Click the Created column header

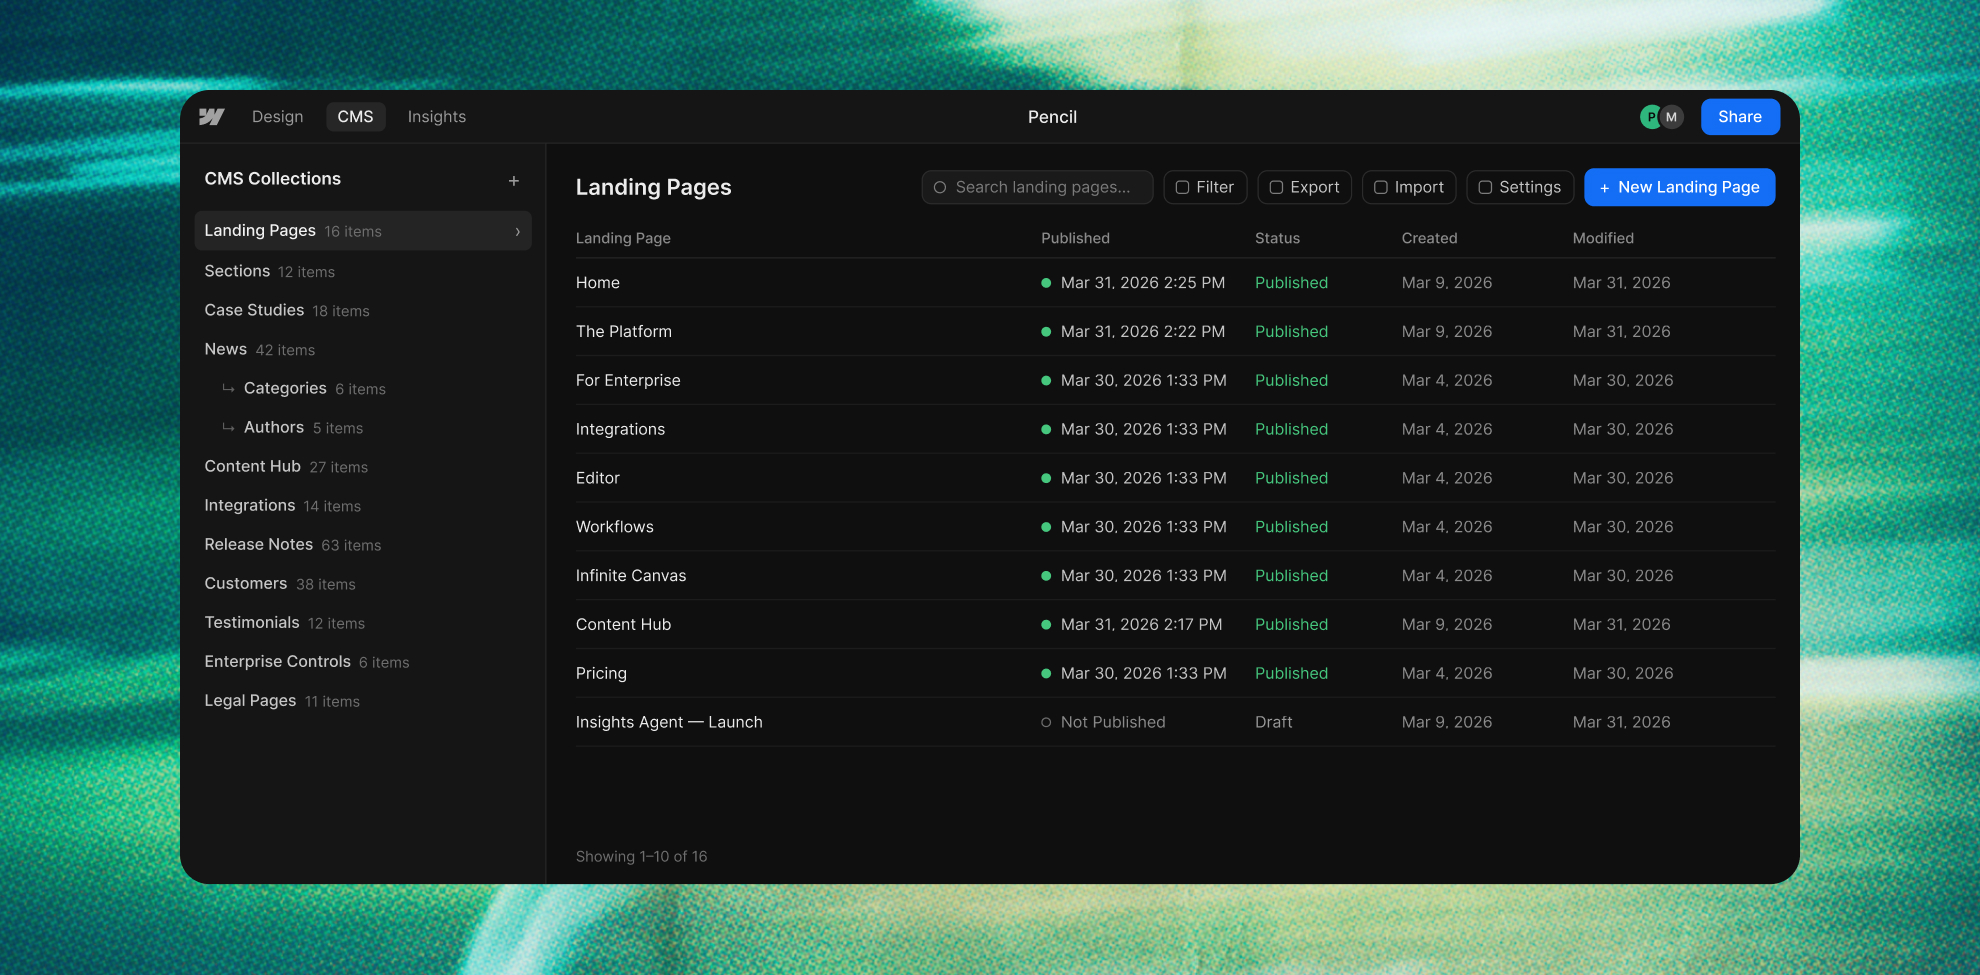[x=1429, y=238]
